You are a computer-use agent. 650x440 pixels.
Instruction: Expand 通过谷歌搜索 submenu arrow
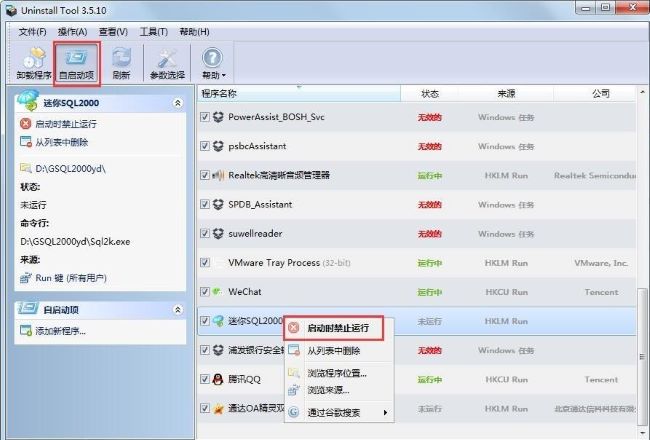[x=385, y=413]
